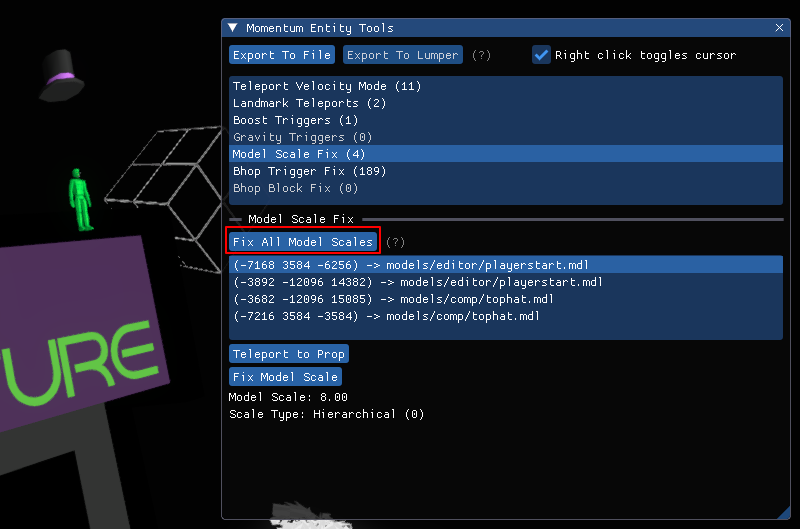Select Gravity Triggers (0) list item
The image size is (800, 529).
pos(288,137)
